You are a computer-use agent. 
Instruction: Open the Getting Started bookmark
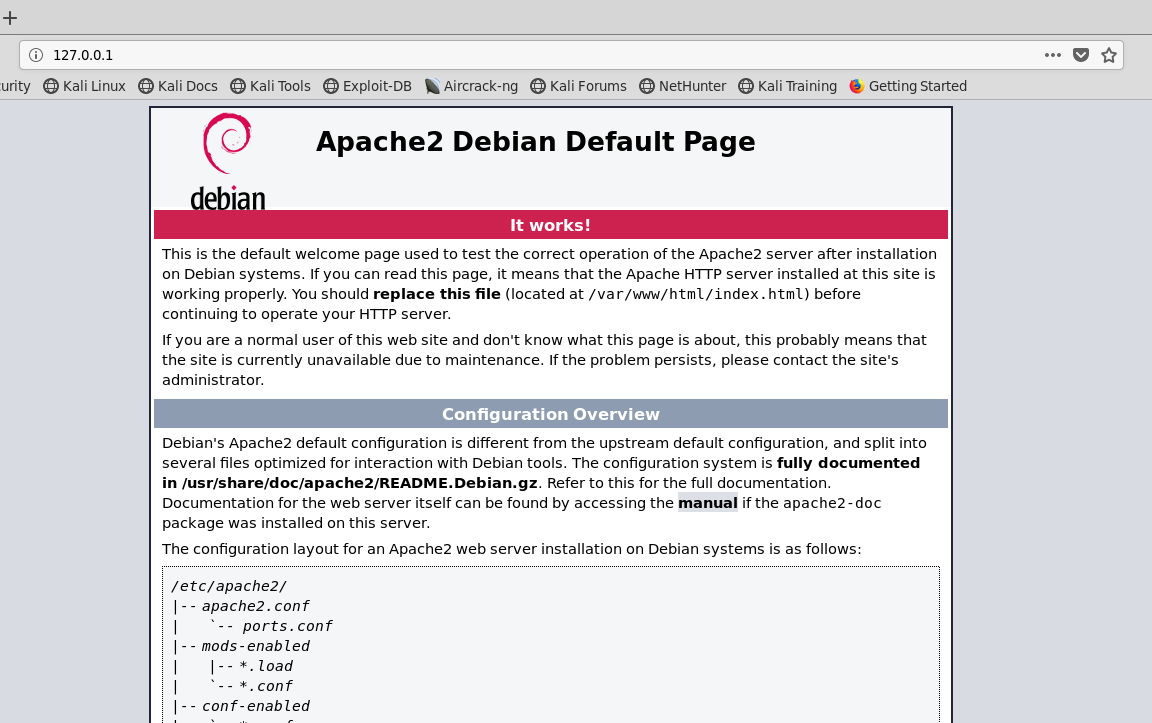click(908, 86)
